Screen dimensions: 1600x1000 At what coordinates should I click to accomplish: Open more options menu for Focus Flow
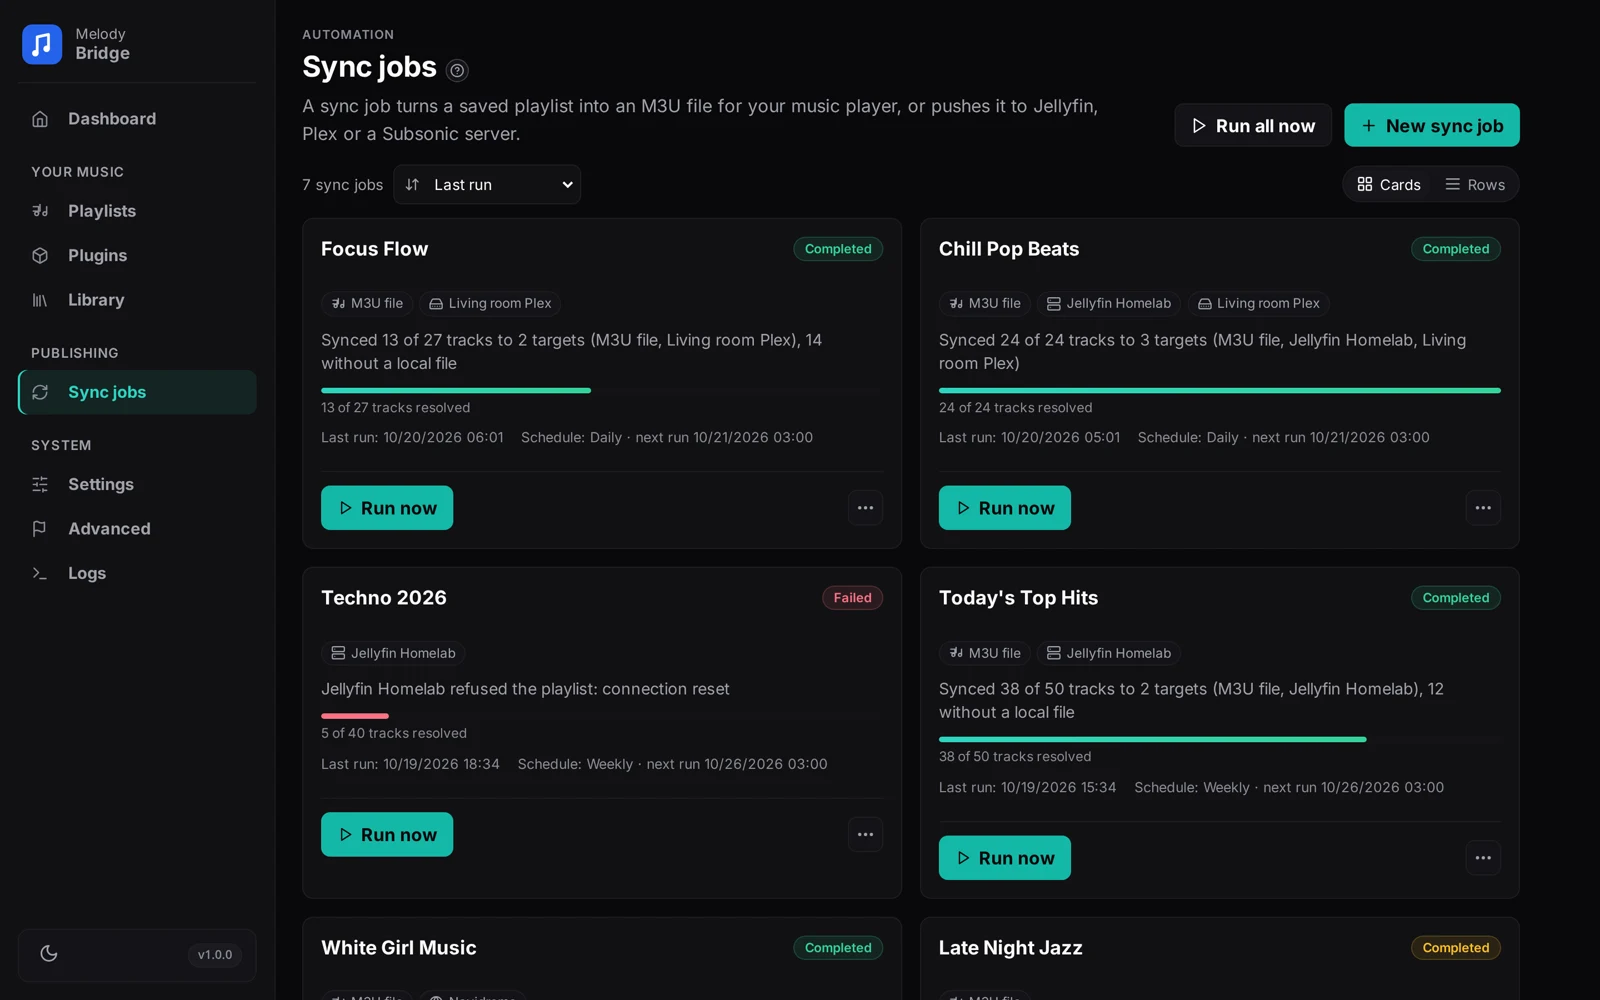pos(865,508)
